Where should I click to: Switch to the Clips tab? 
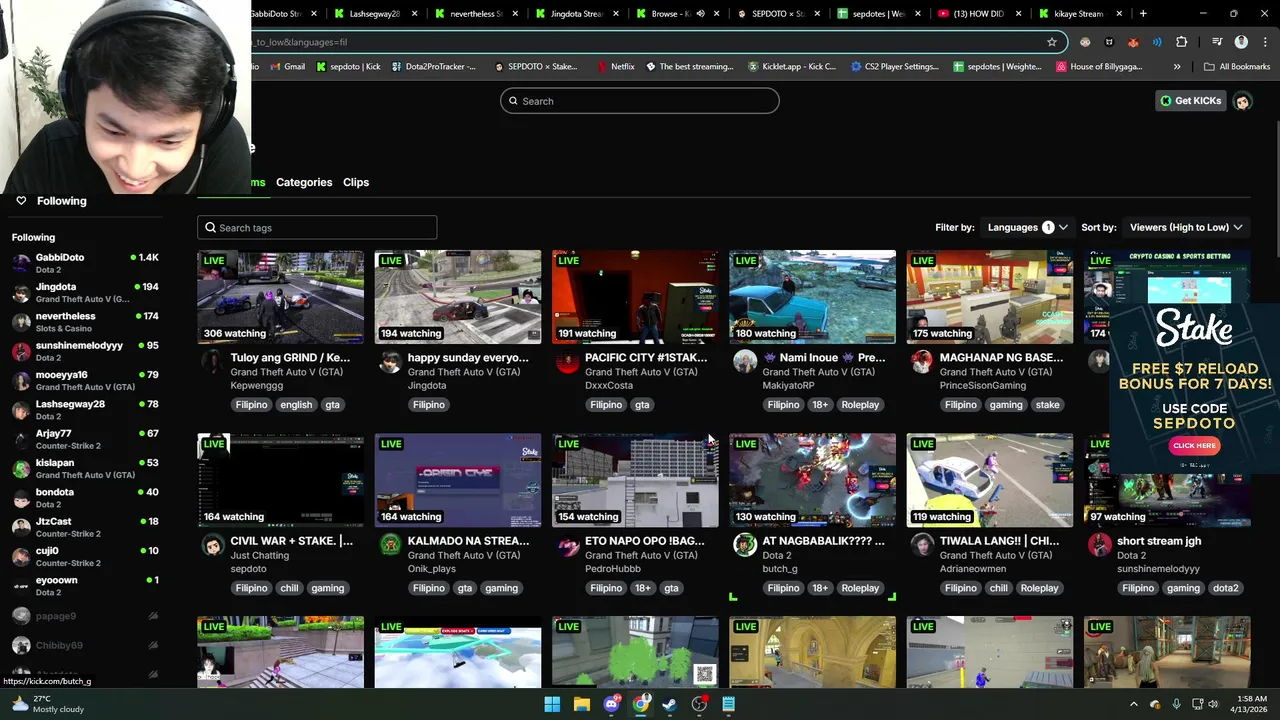(x=356, y=182)
